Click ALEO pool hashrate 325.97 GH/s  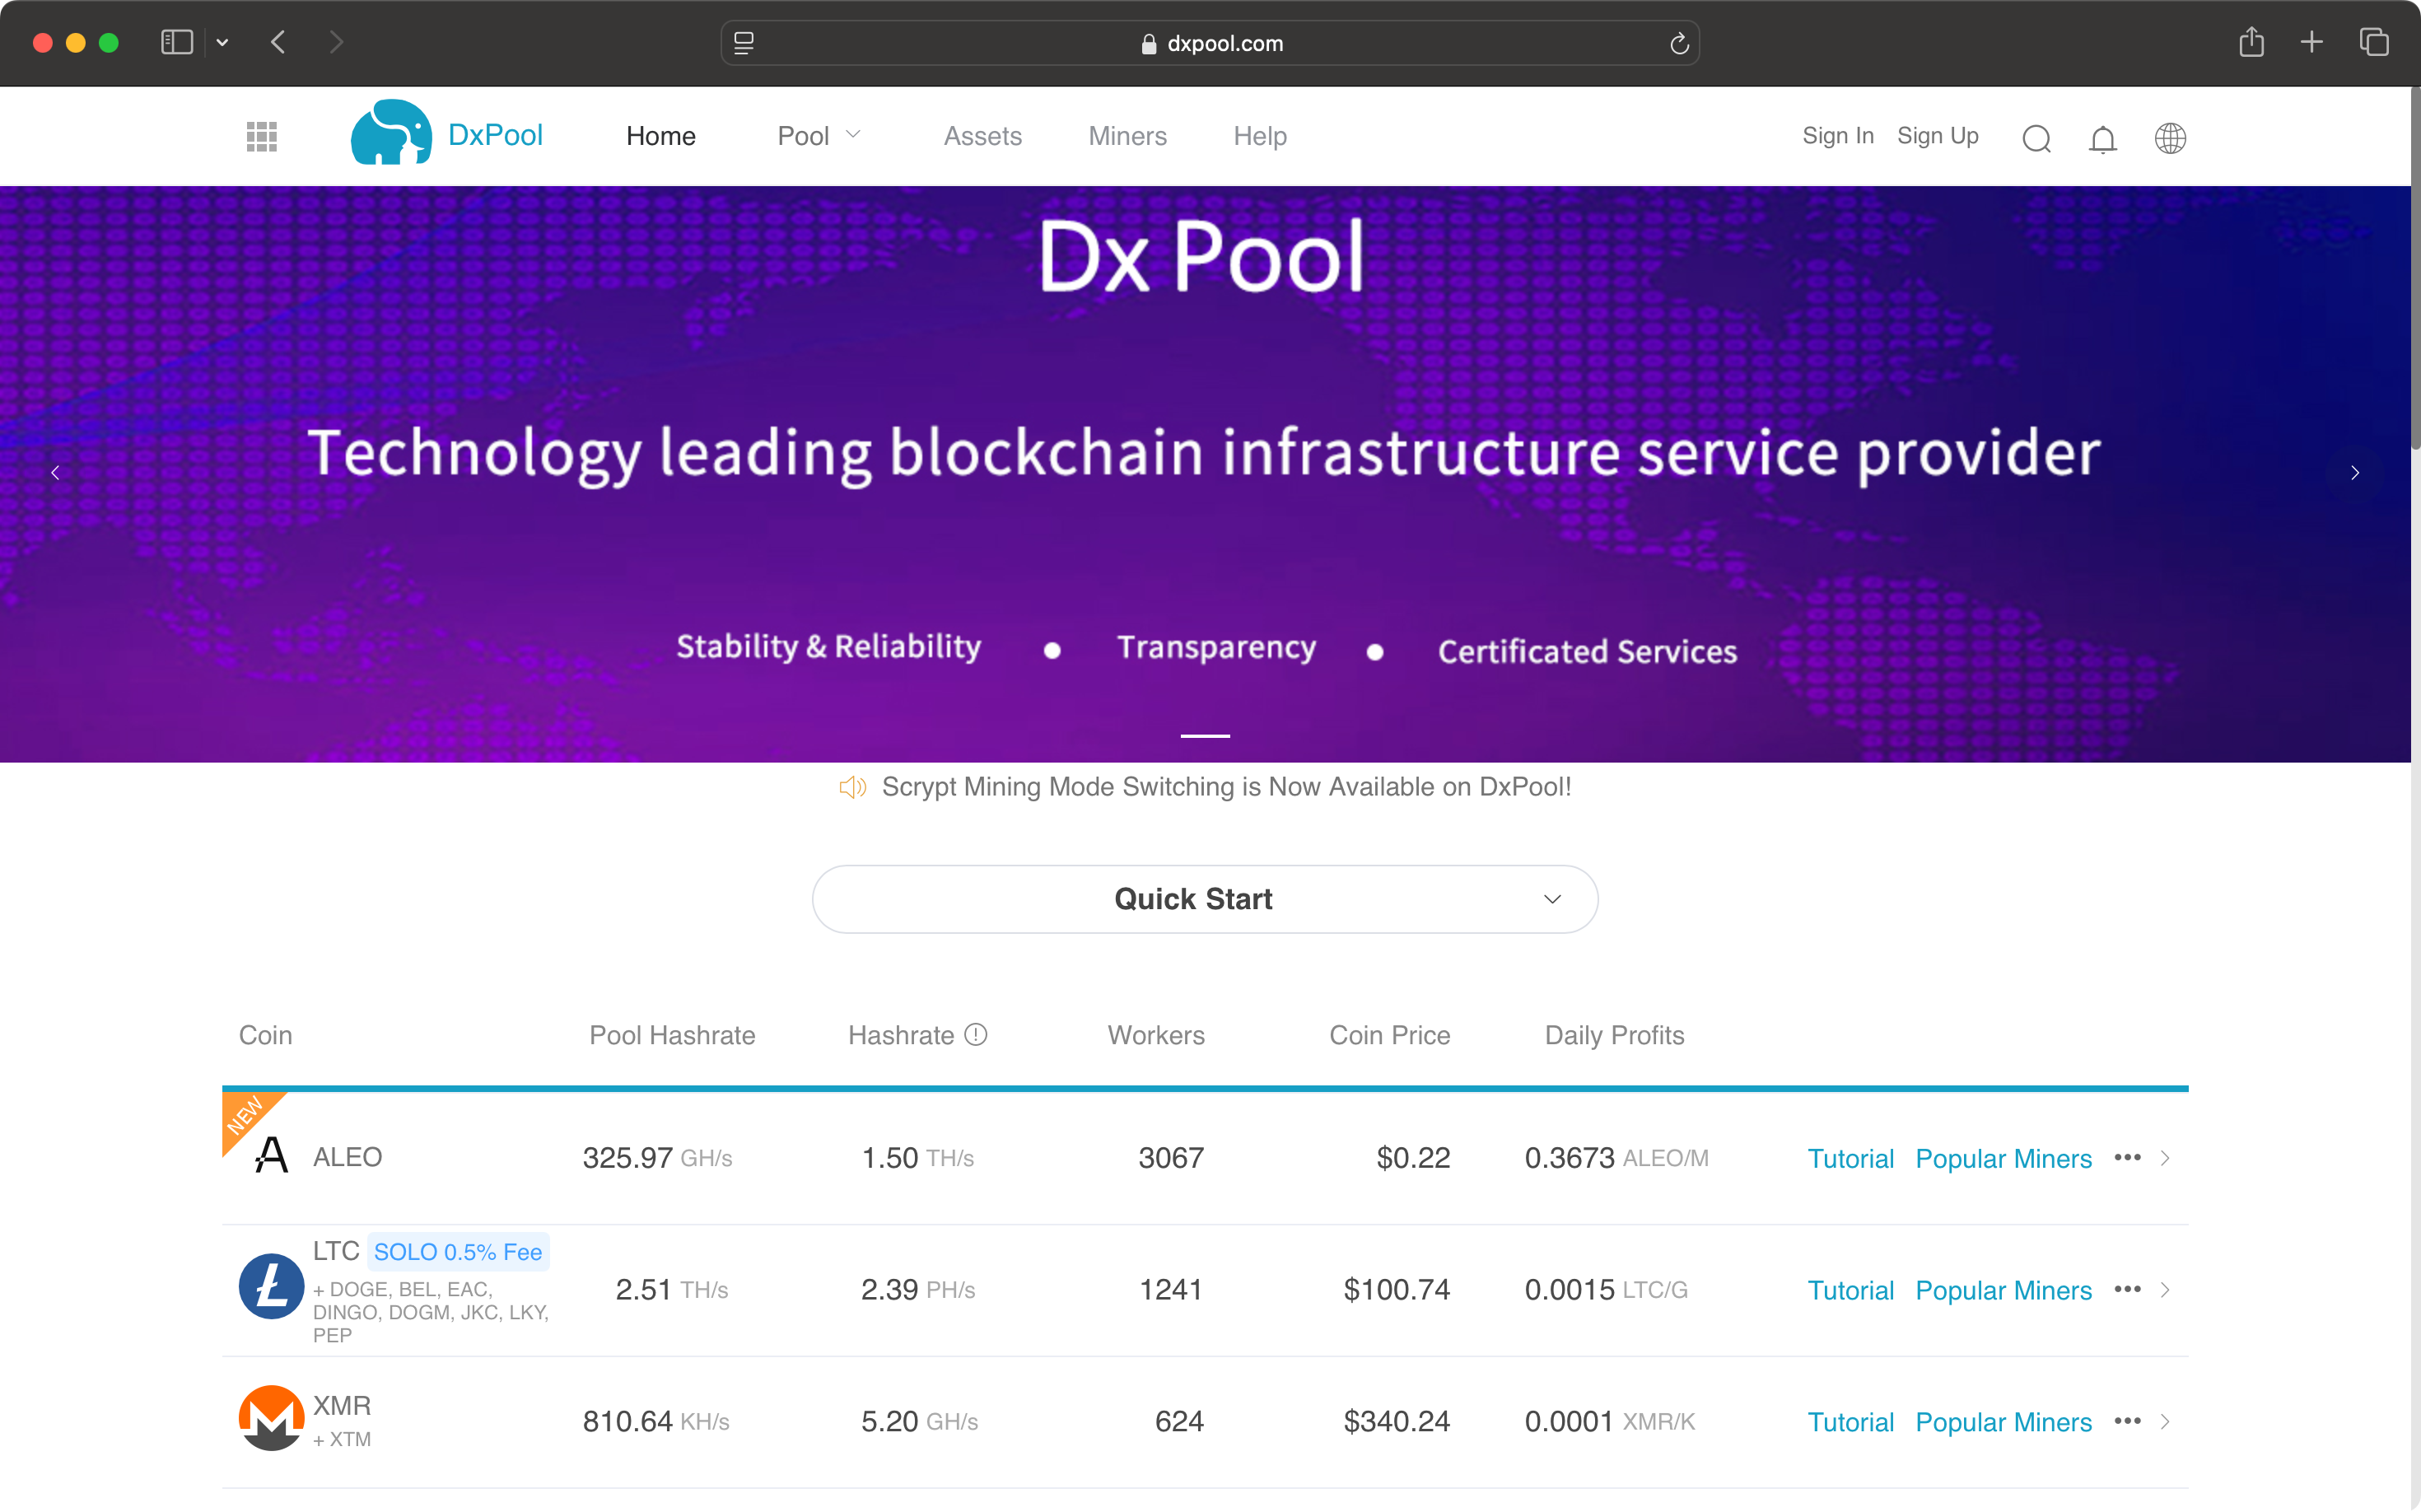tap(657, 1157)
